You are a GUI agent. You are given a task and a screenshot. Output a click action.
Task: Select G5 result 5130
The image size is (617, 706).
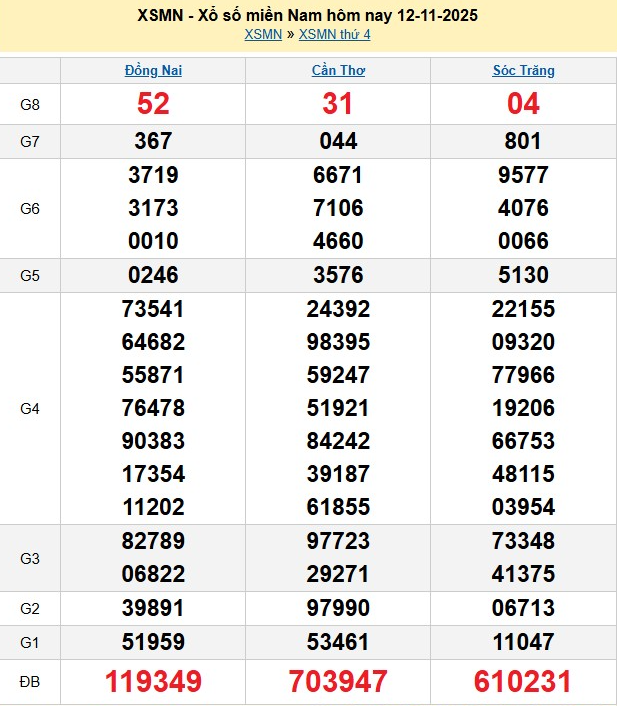click(523, 275)
